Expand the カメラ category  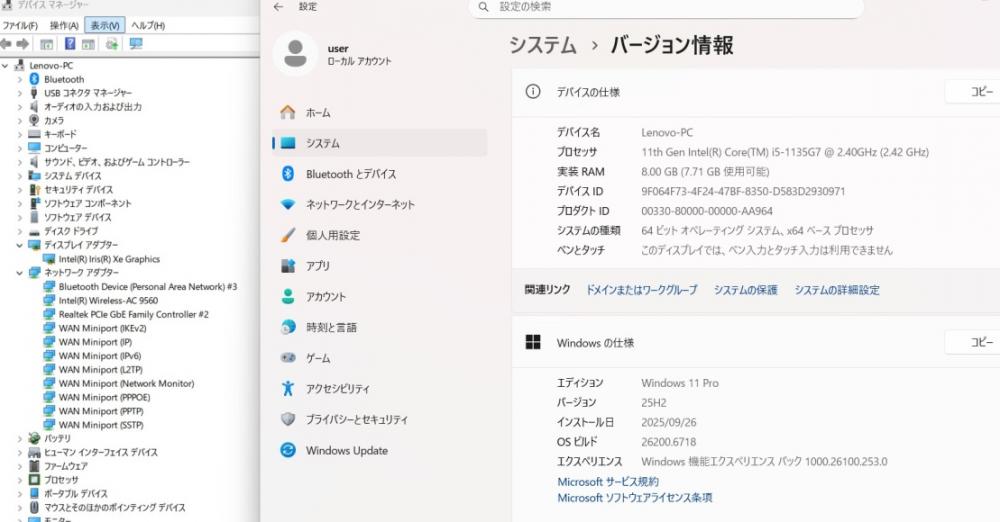click(x=20, y=121)
